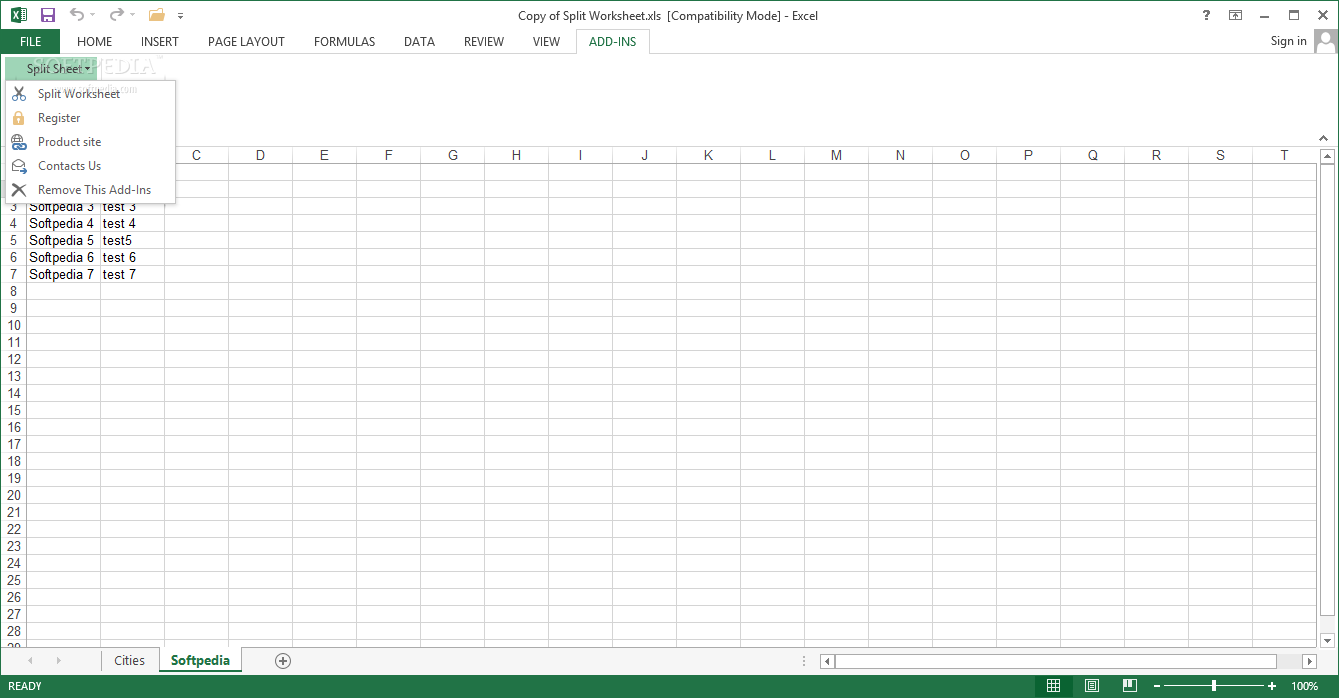Select column D header

[x=260, y=155]
